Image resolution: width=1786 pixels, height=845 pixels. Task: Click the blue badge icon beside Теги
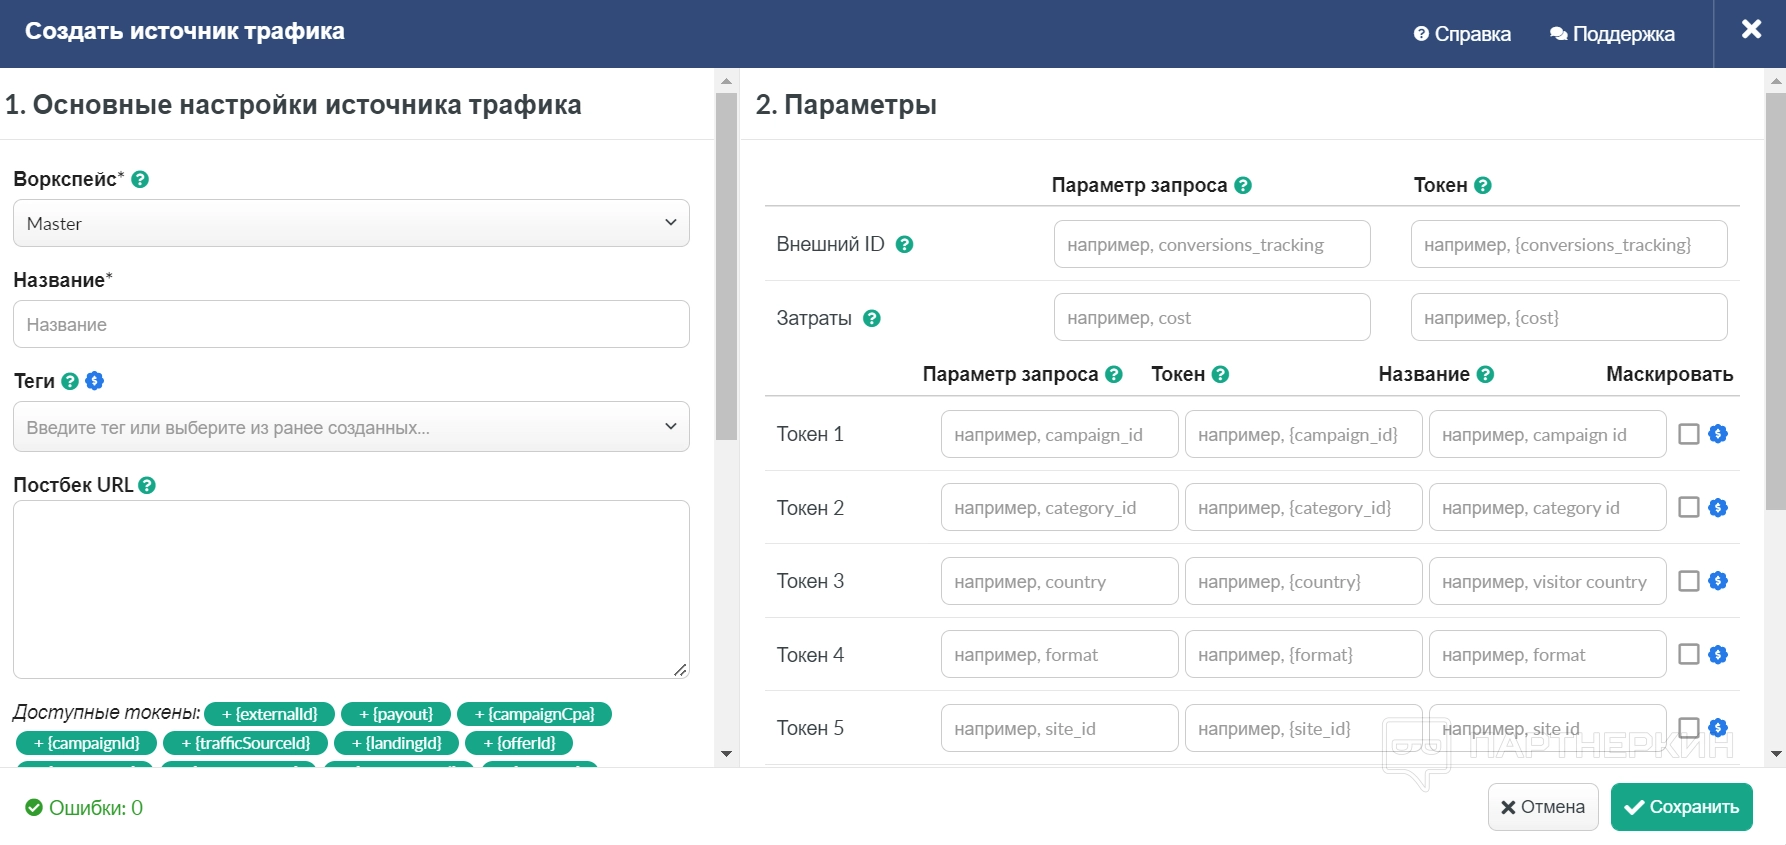click(x=95, y=381)
